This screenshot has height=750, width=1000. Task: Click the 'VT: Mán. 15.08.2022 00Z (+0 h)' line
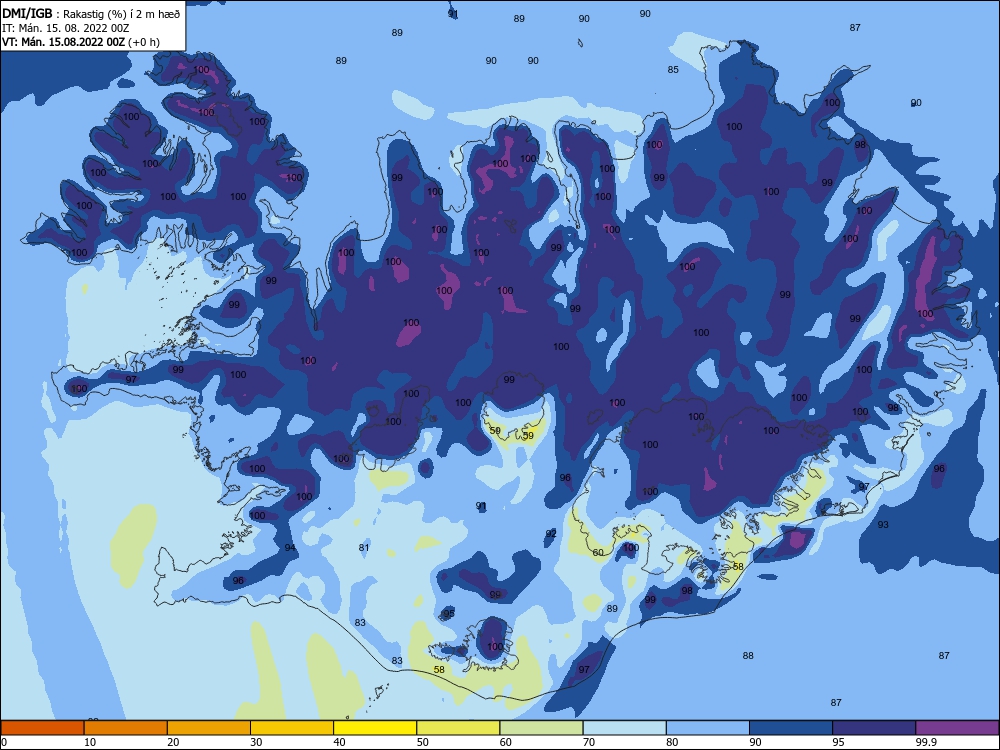[81, 42]
